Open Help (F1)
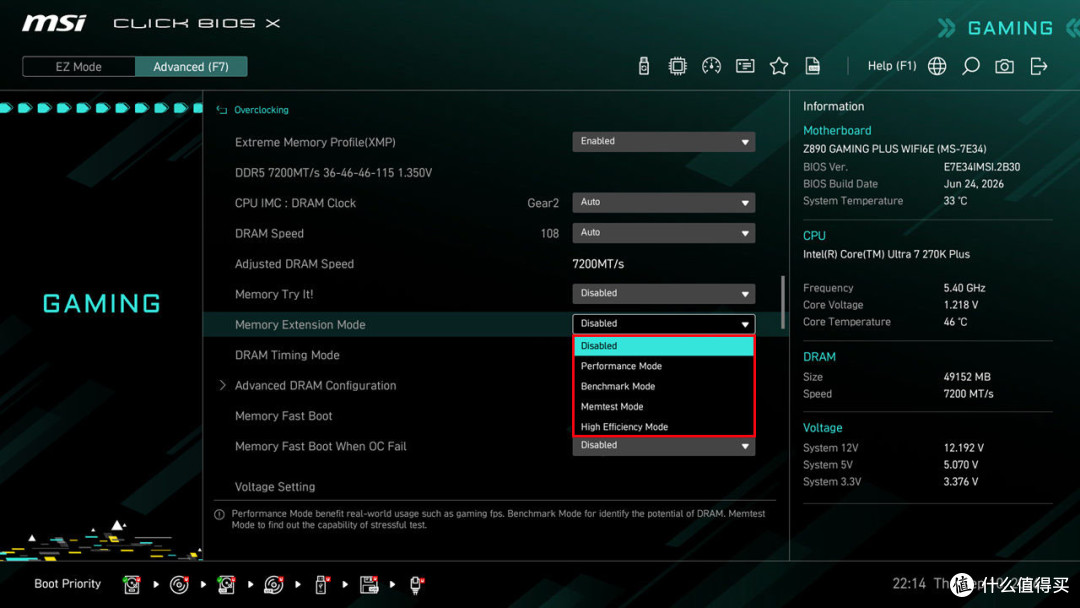This screenshot has height=608, width=1080. 892,66
